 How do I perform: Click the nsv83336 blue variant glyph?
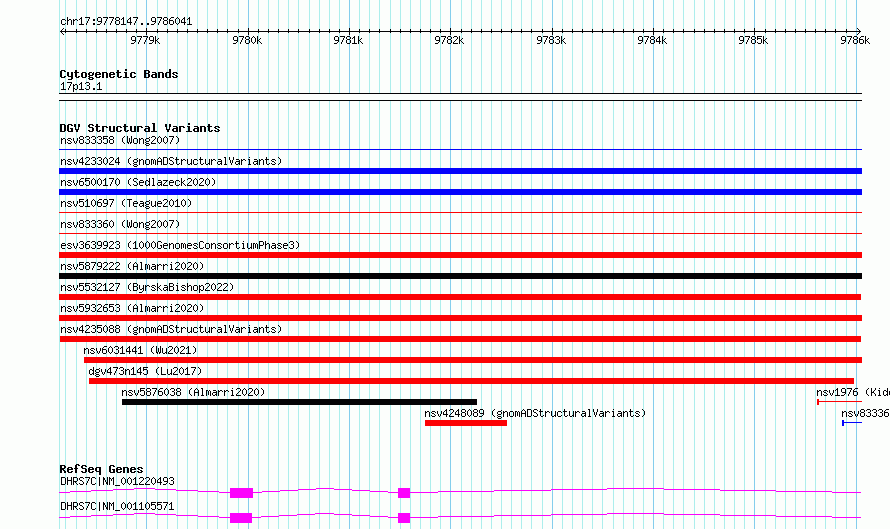coord(851,423)
